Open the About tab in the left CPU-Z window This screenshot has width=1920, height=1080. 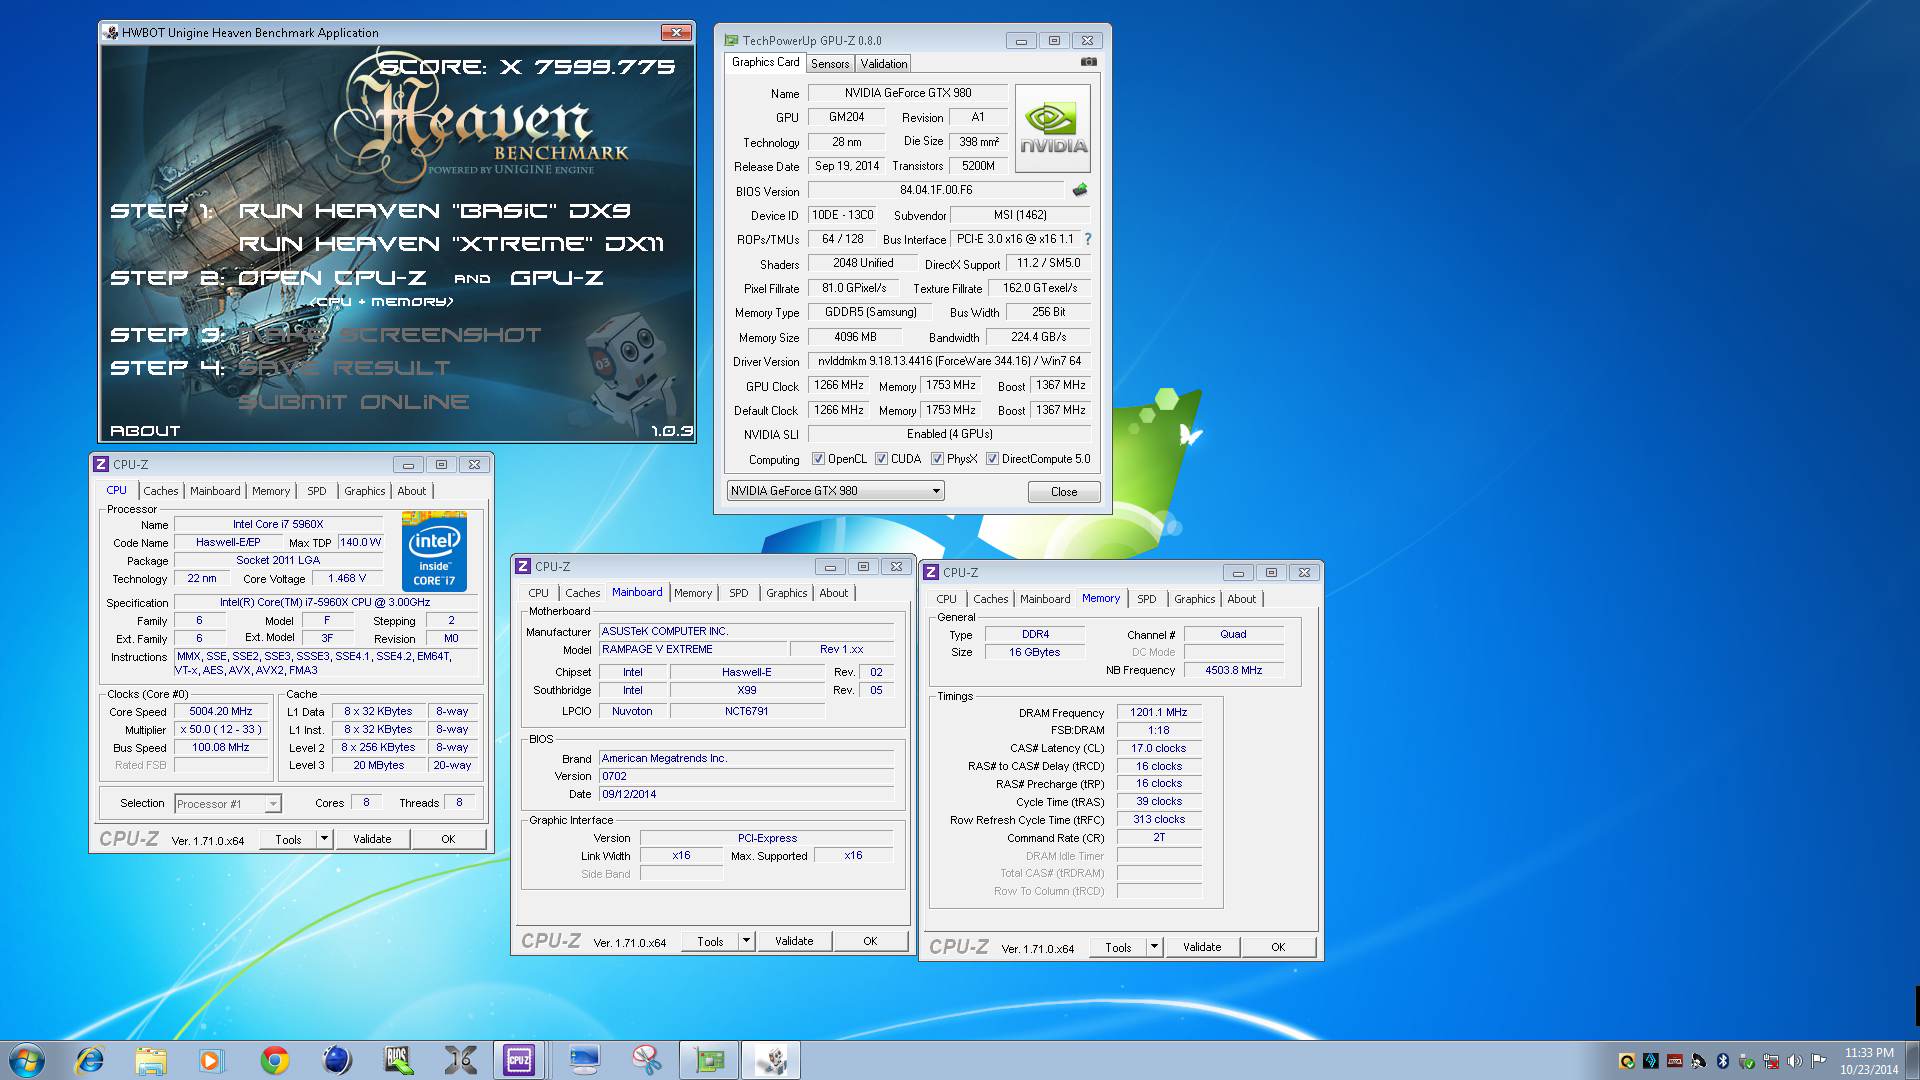coord(412,491)
